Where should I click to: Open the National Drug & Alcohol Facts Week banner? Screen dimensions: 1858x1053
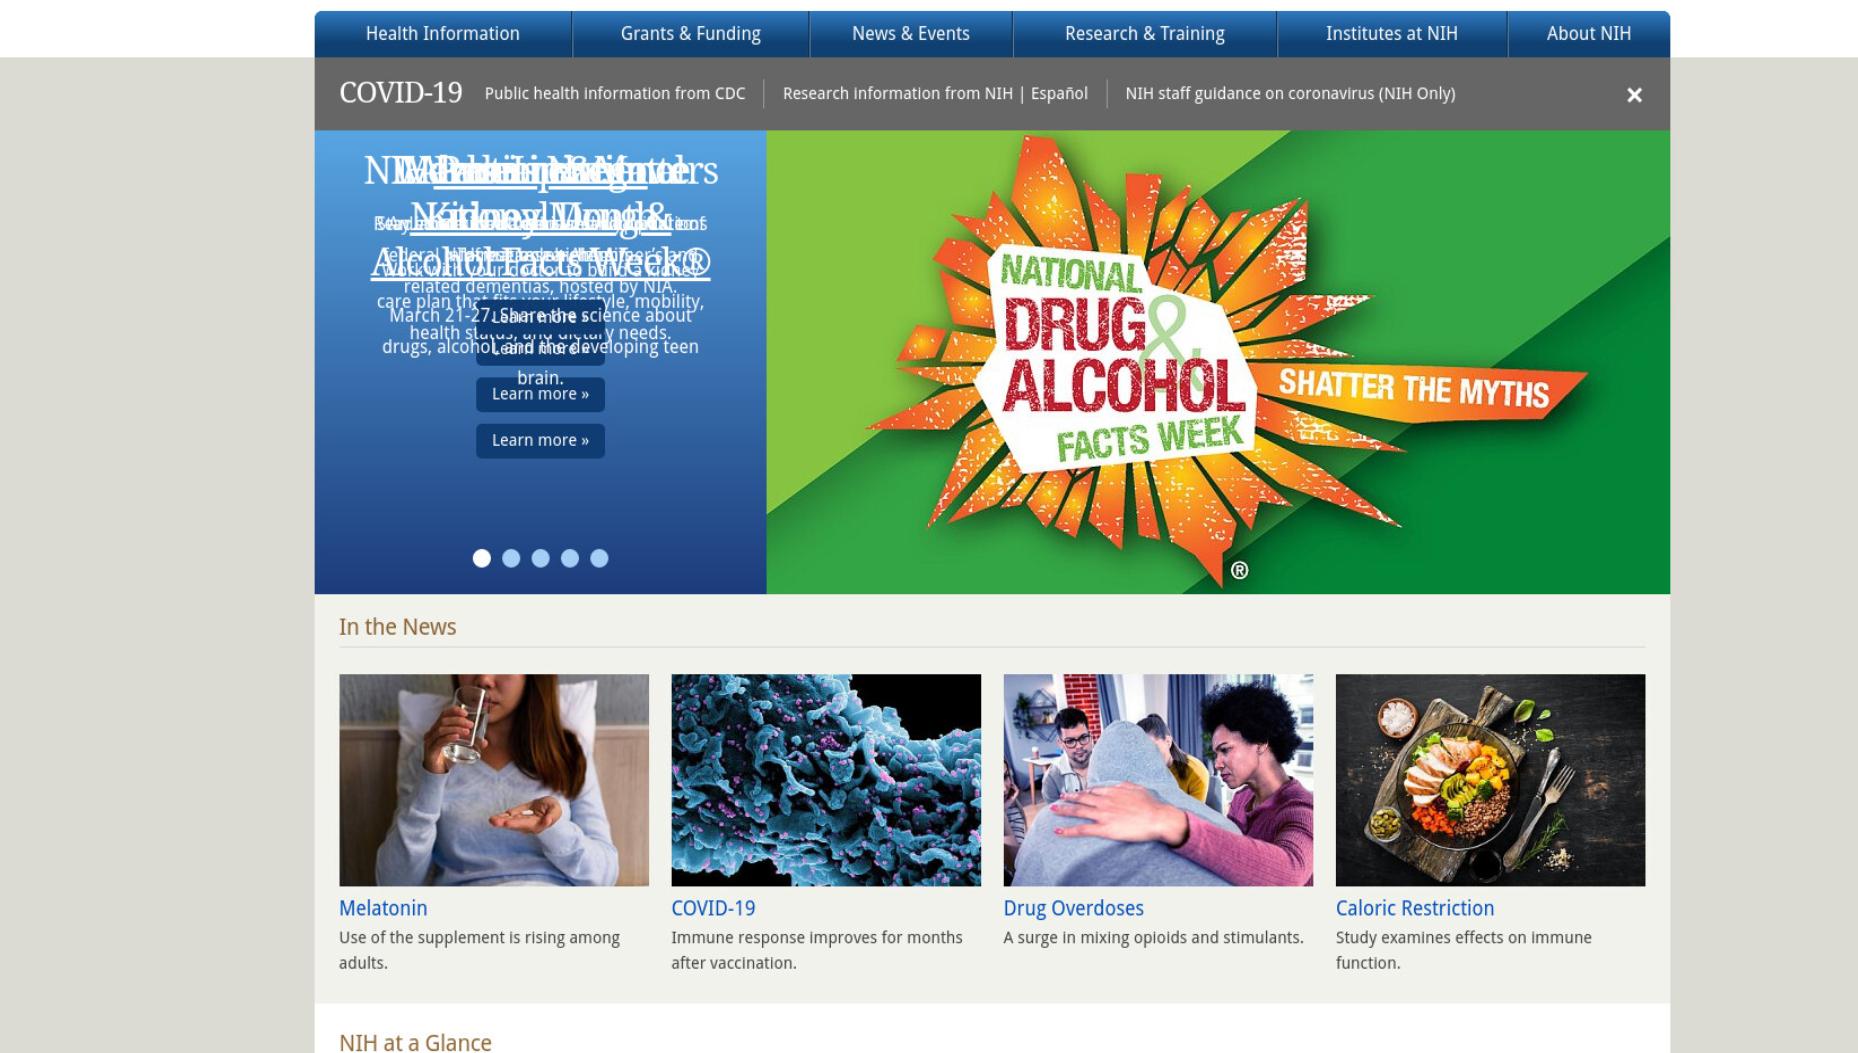click(1218, 362)
